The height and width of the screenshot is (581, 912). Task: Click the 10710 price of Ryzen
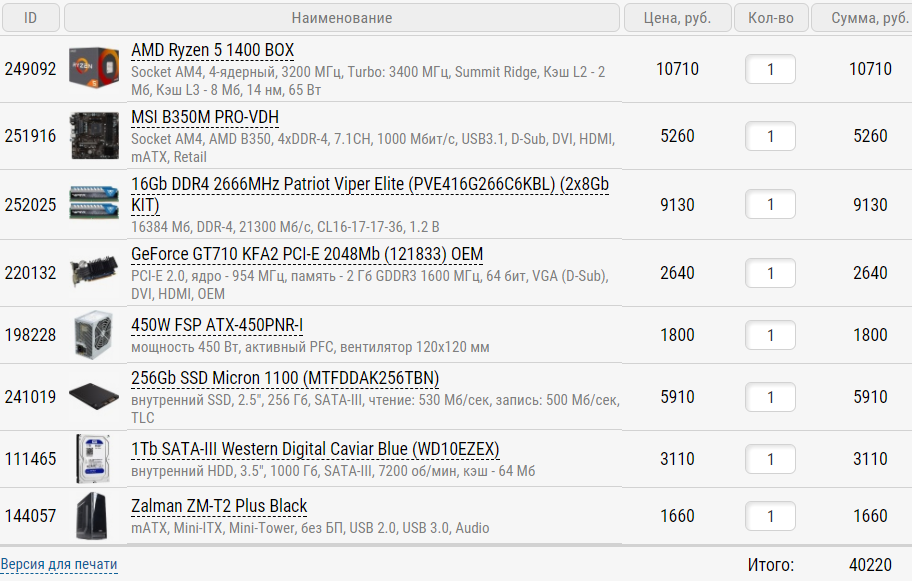point(677,69)
